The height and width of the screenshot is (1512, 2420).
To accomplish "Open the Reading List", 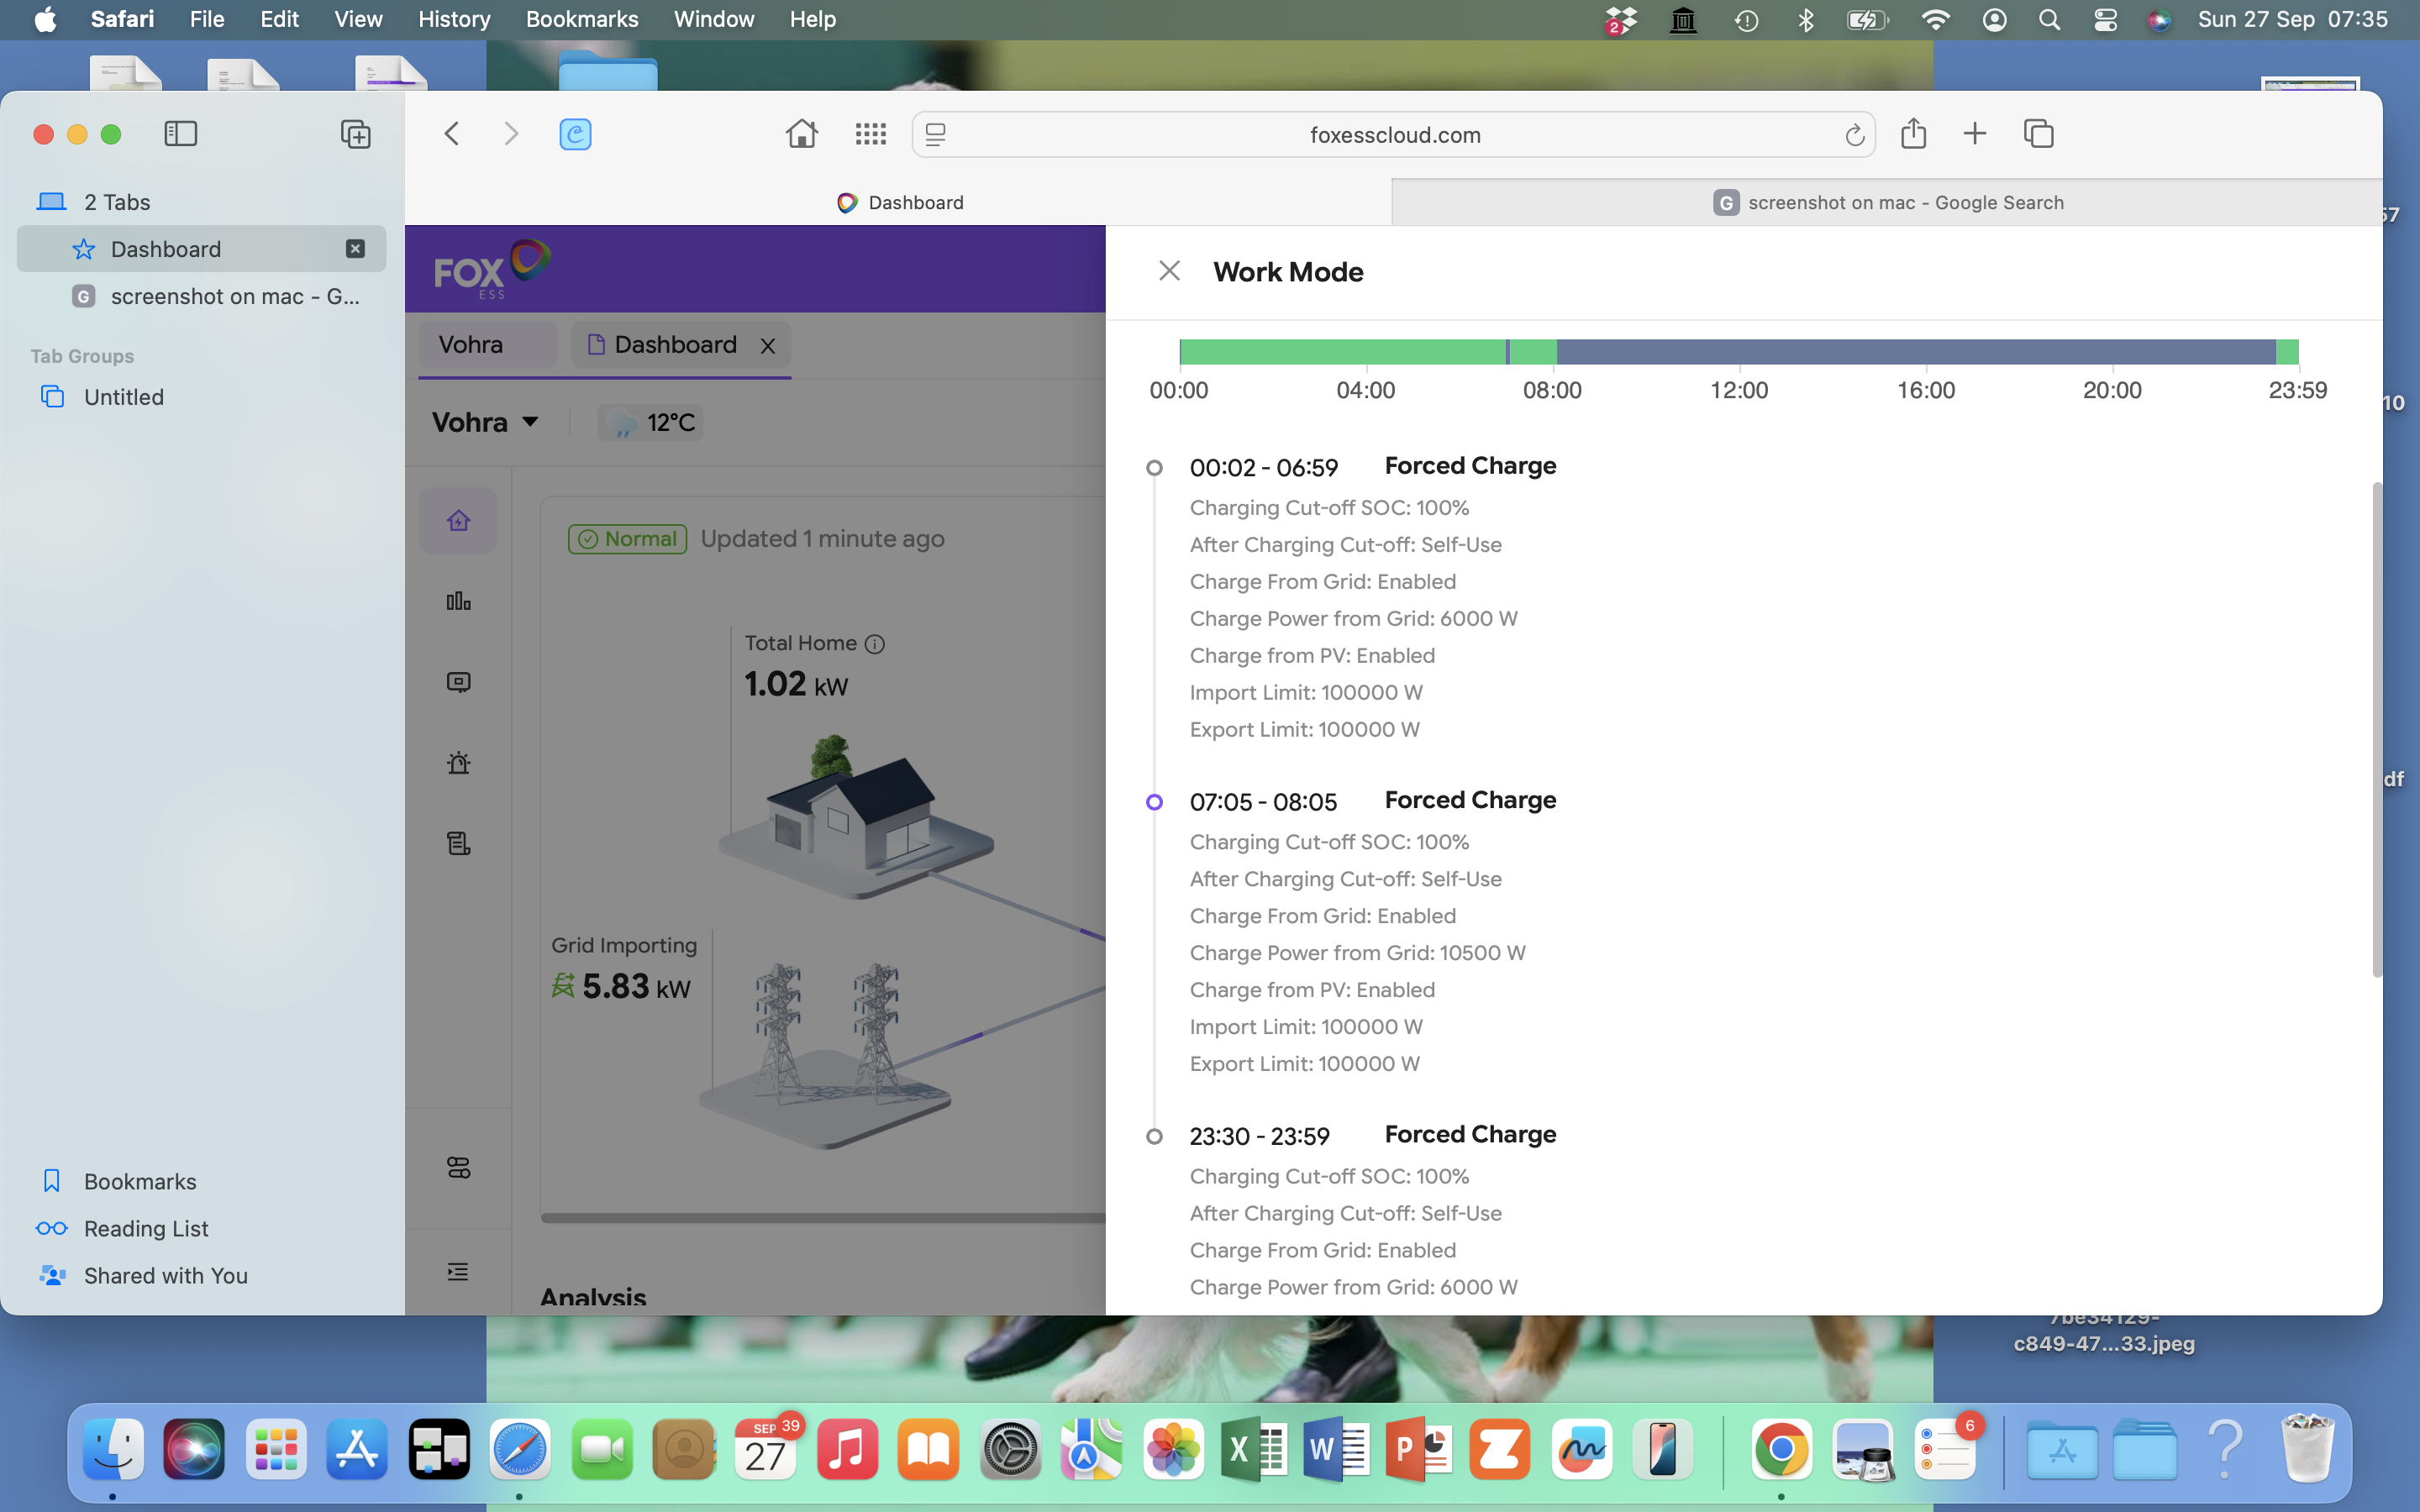I will tap(146, 1228).
